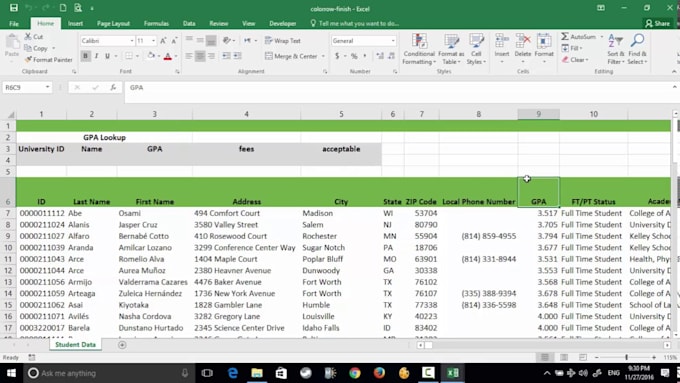Select row 7 header
Viewport: 680px width, 383px height.
point(8,213)
